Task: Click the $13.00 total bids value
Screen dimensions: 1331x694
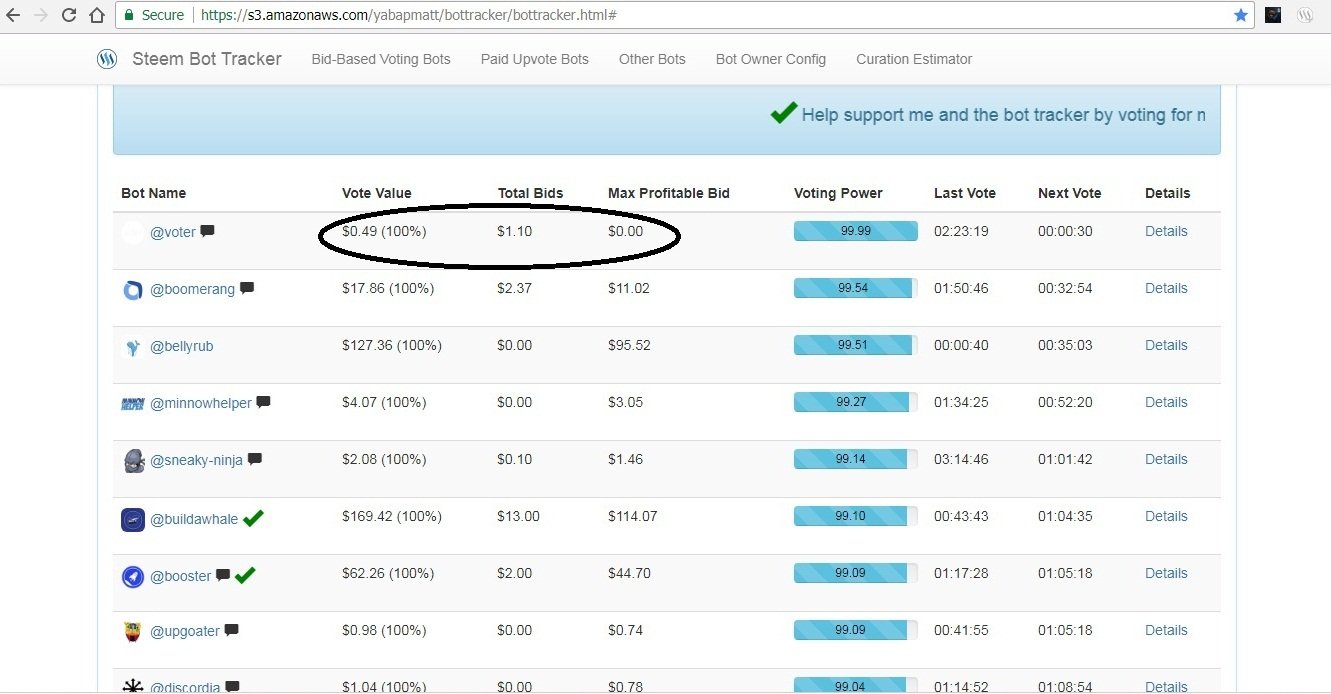Action: [518, 517]
